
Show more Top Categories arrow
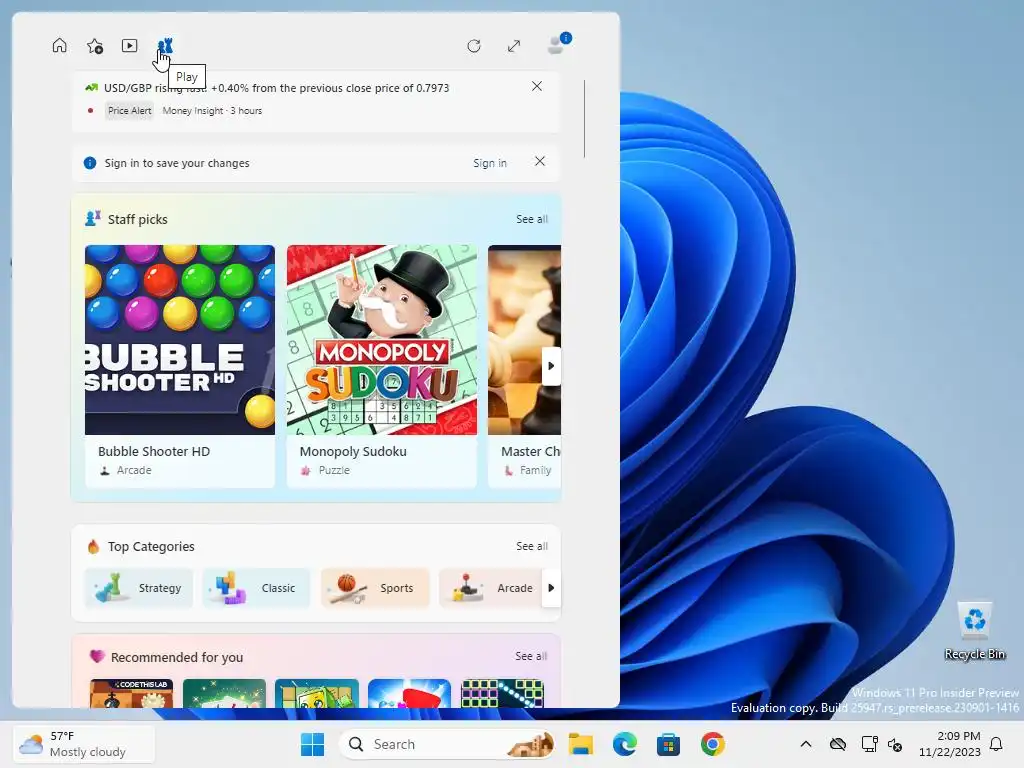pyautogui.click(x=551, y=588)
